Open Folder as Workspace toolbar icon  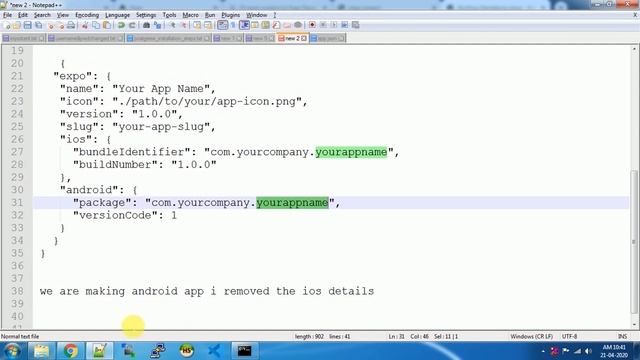tap(287, 25)
